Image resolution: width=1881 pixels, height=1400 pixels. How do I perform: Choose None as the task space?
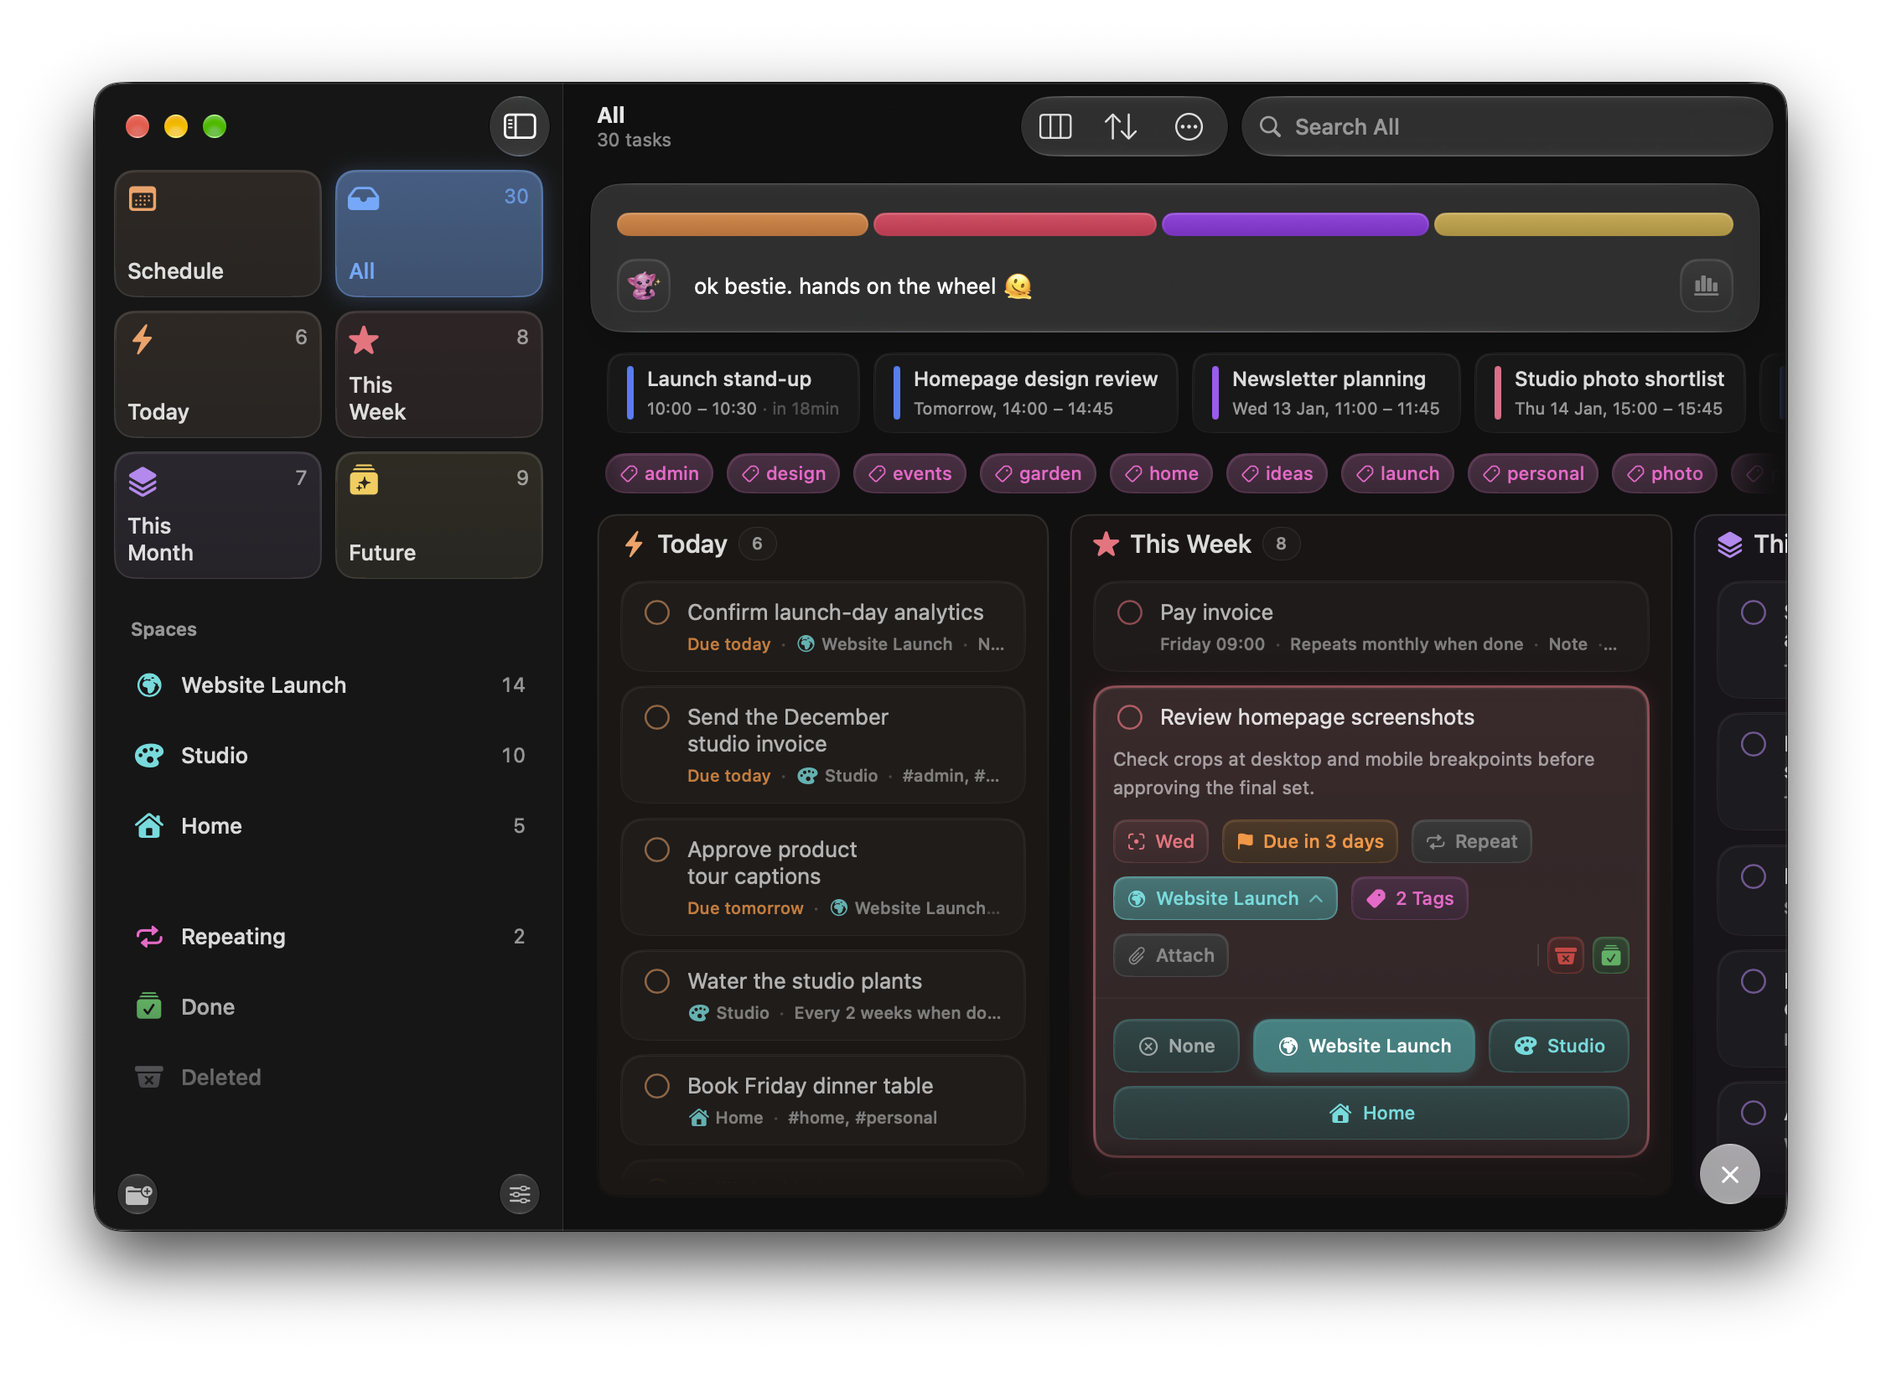1176,1046
